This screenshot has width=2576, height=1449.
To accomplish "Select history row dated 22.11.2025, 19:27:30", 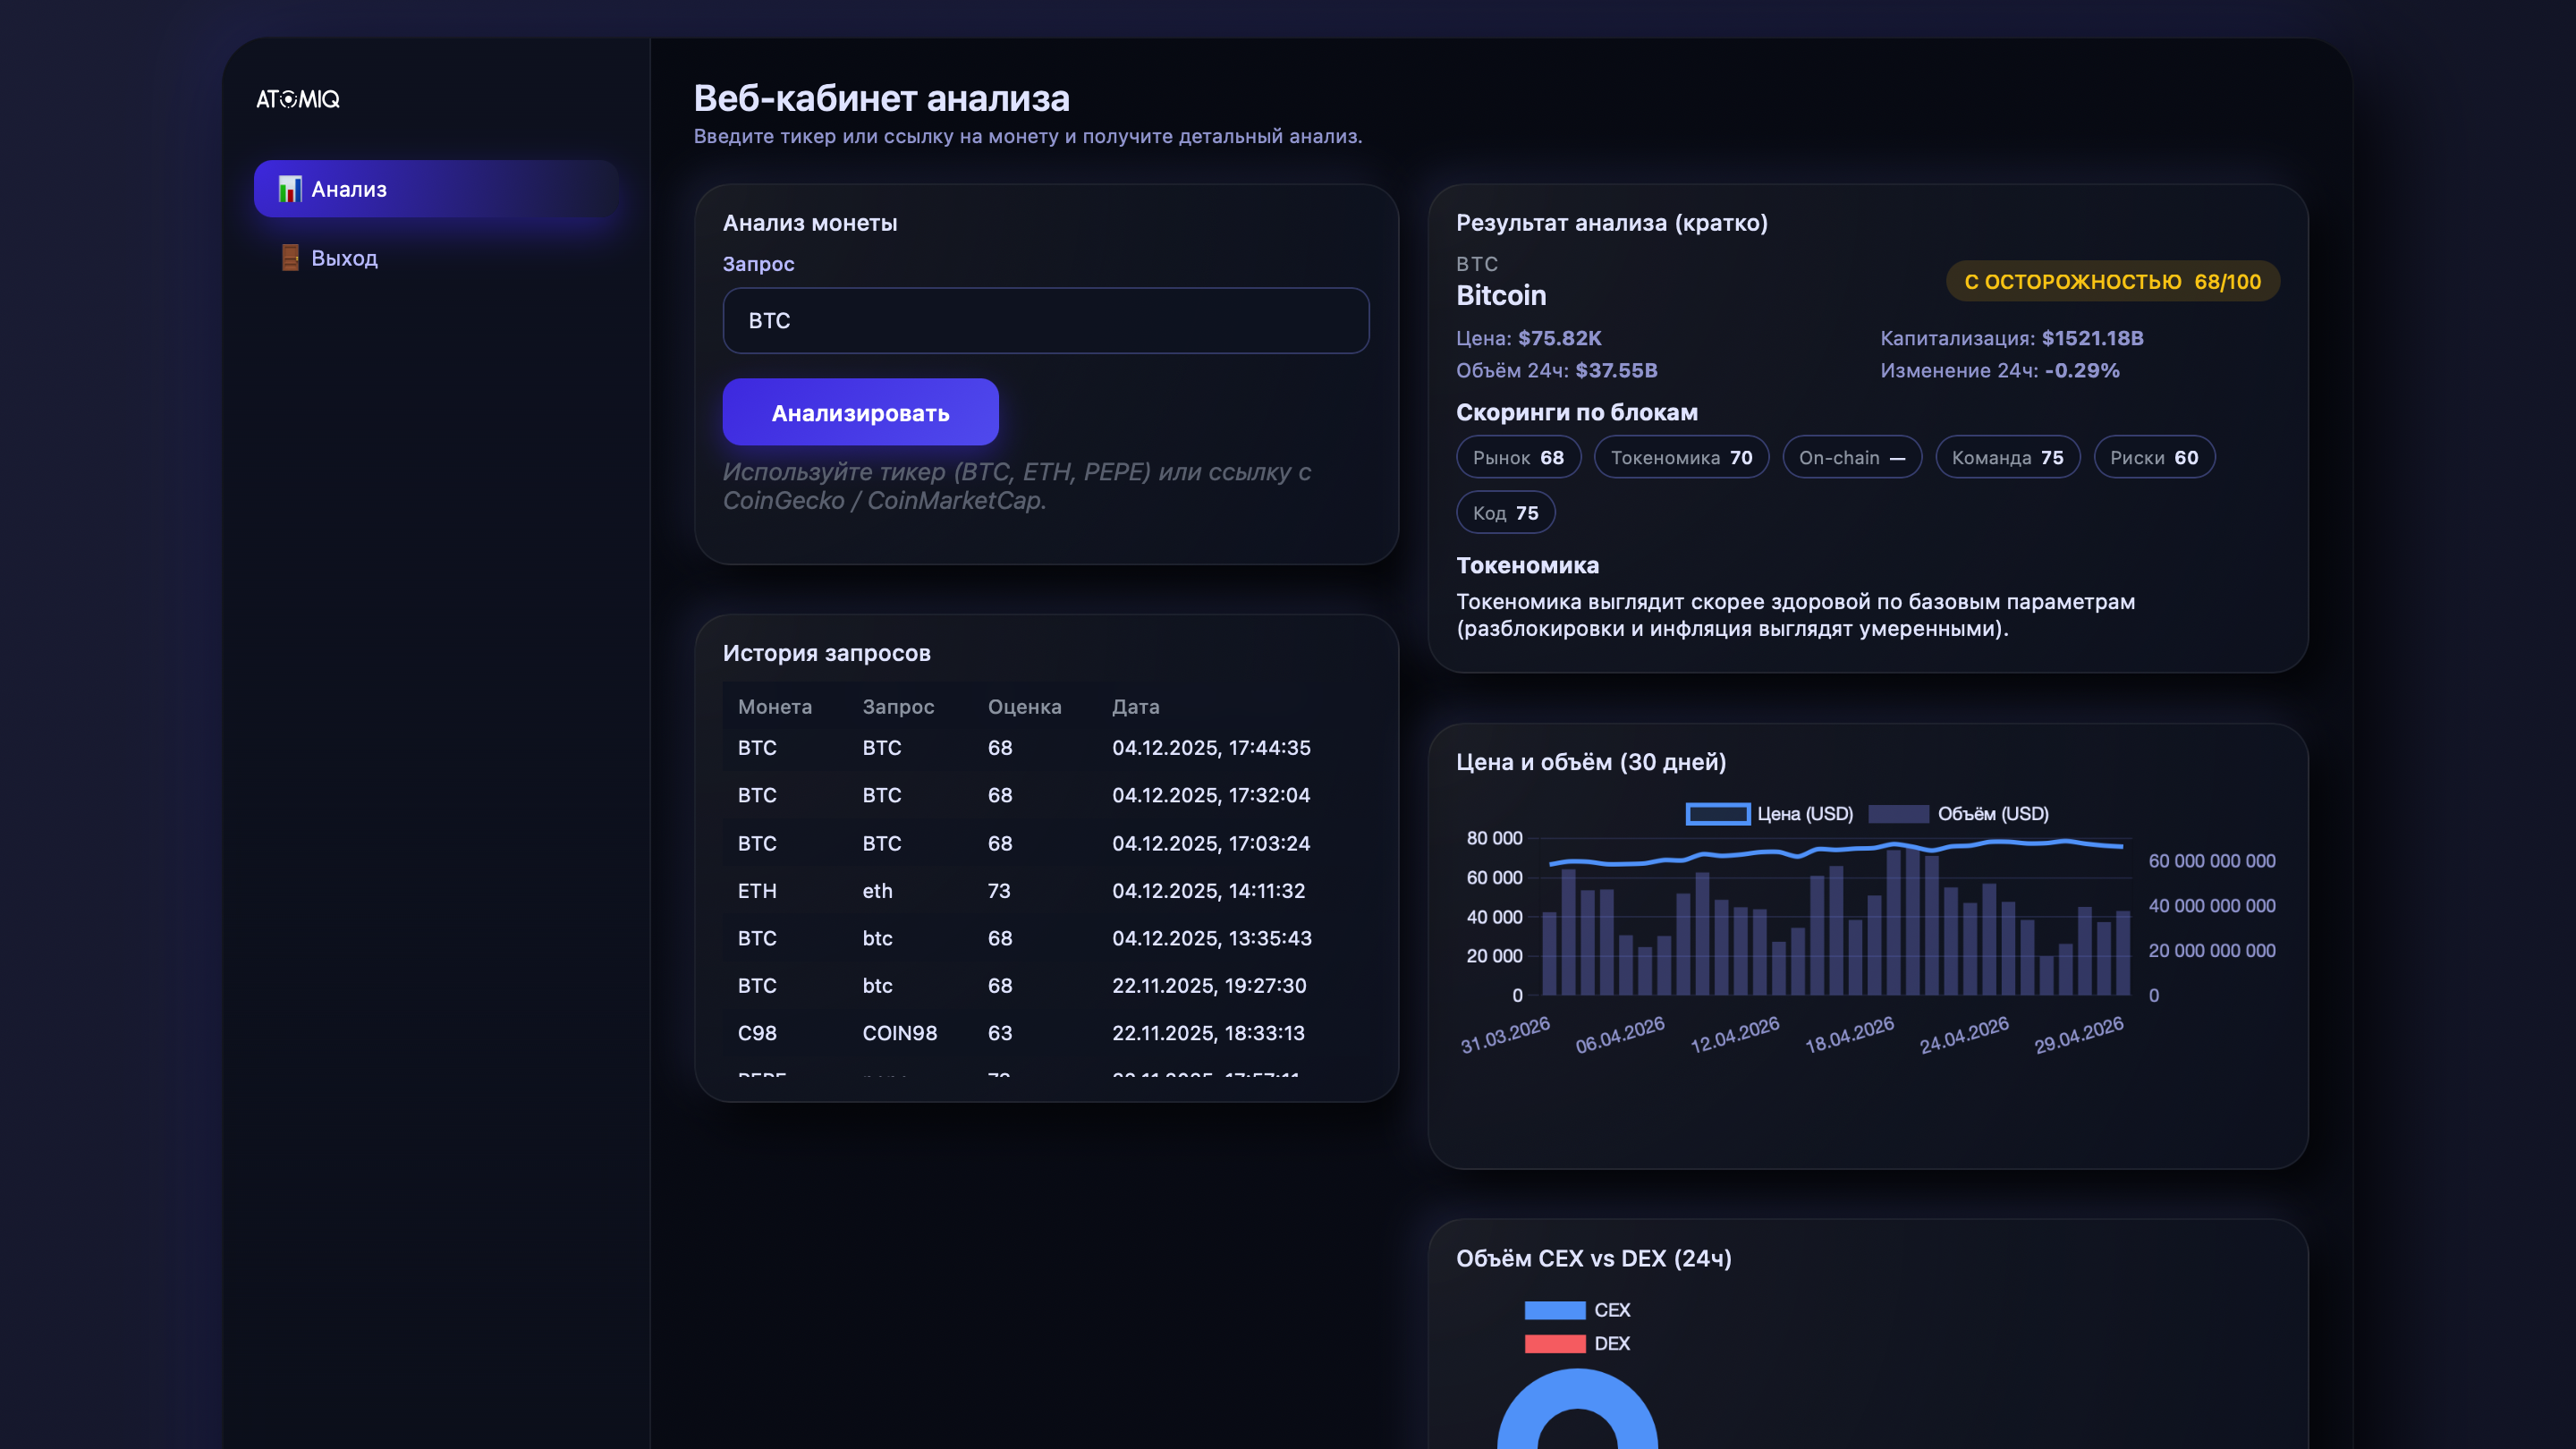I will coord(1046,986).
